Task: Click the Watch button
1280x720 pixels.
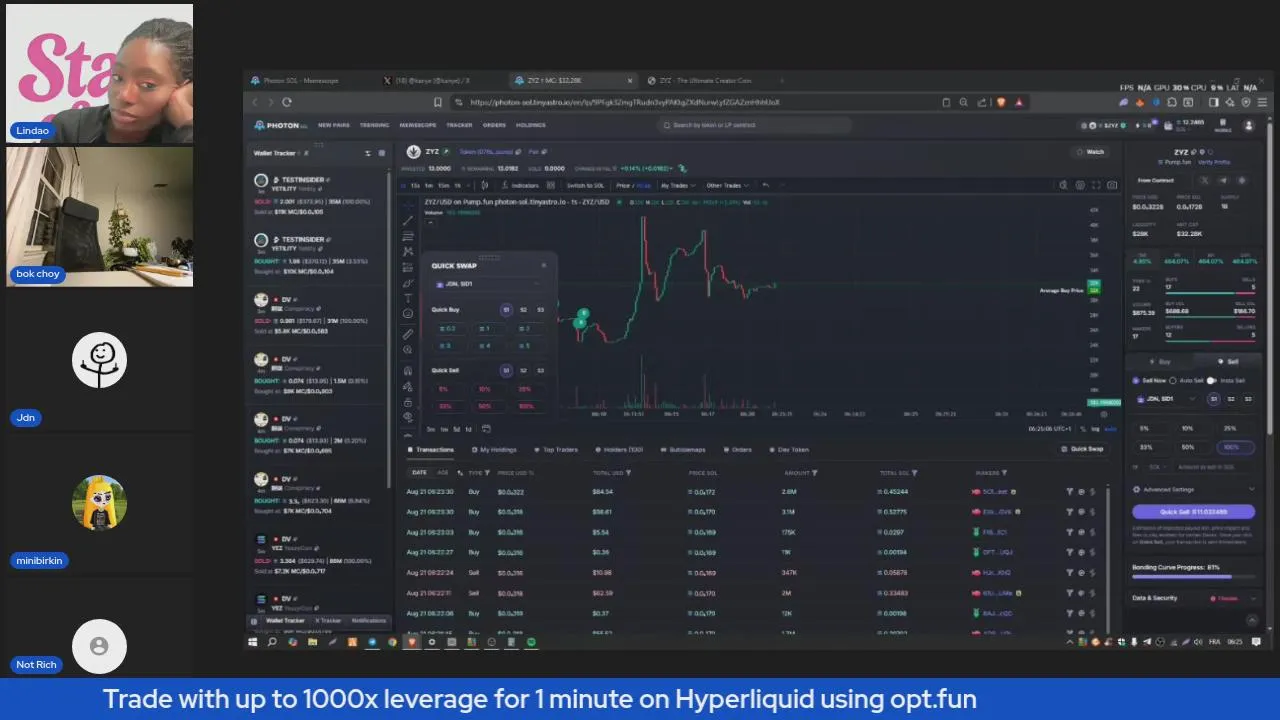Action: (1091, 152)
